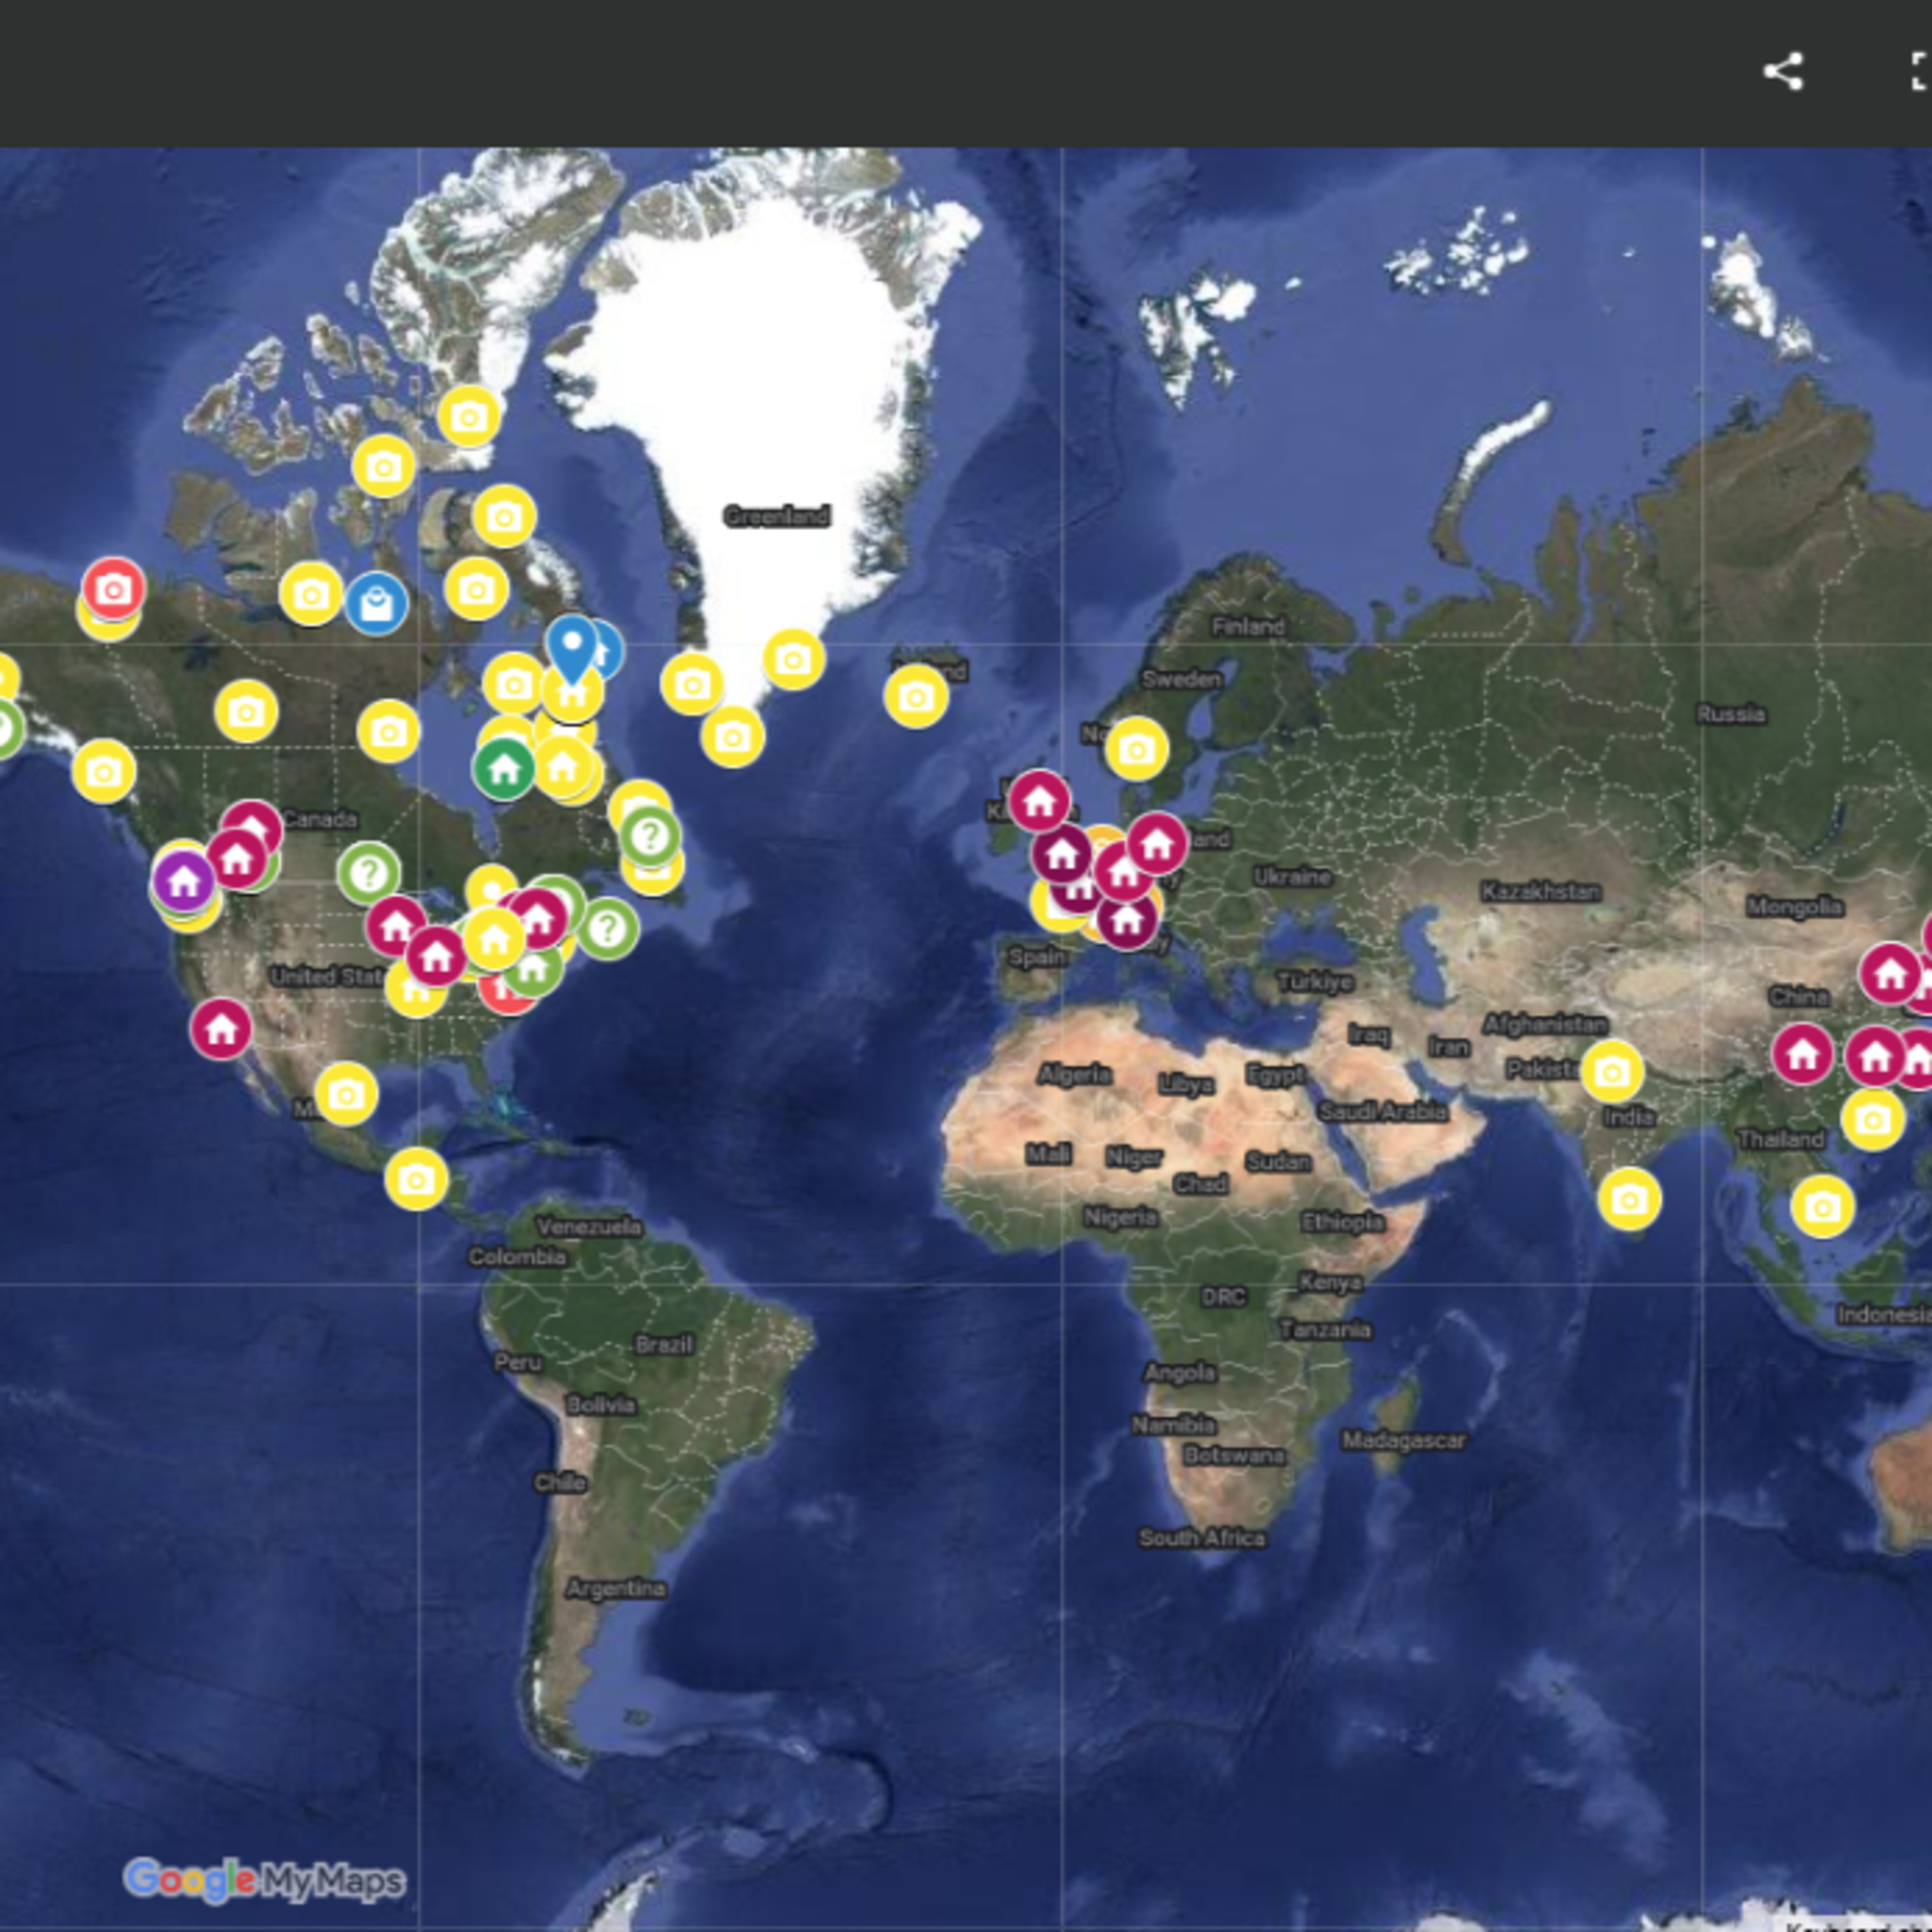Click the Sudan country label
The height and width of the screenshot is (1932, 1932).
coord(1278,1161)
